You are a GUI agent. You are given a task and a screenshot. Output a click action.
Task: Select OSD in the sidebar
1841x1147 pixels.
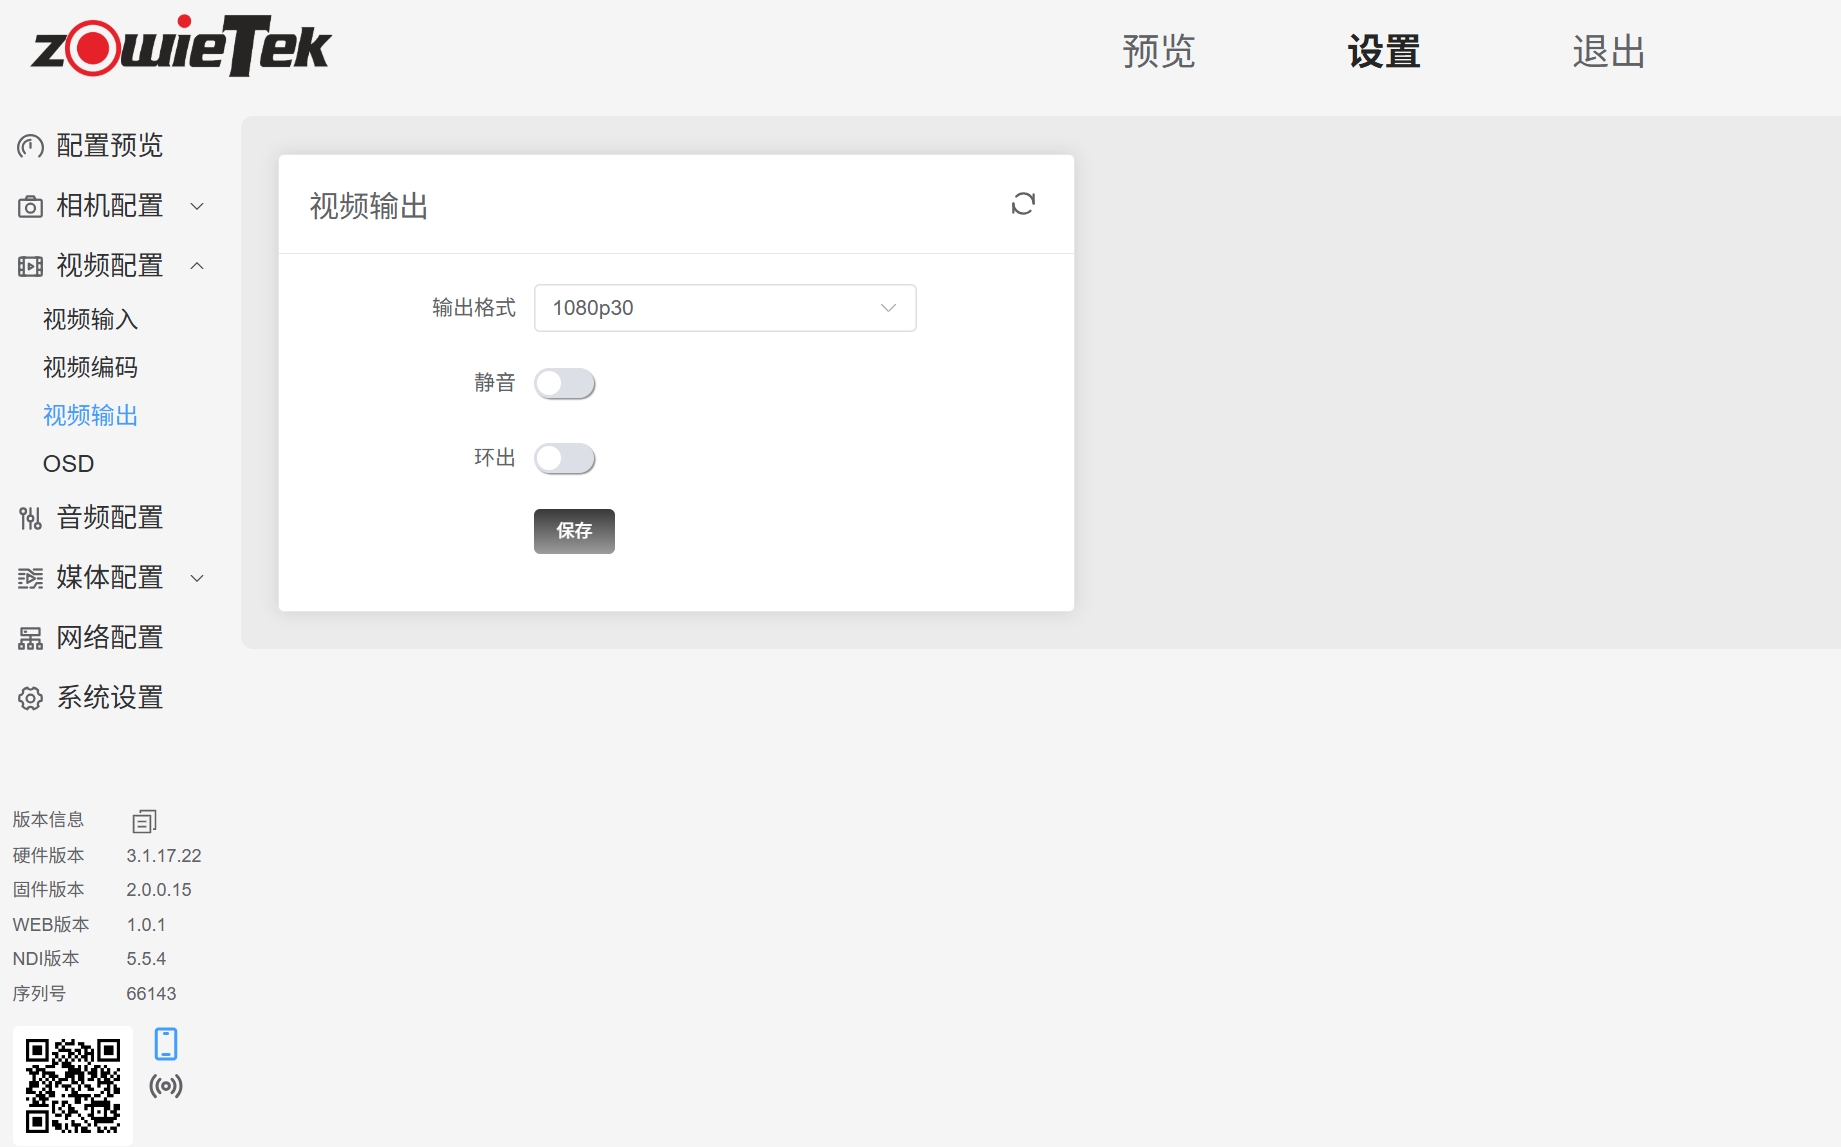(68, 464)
